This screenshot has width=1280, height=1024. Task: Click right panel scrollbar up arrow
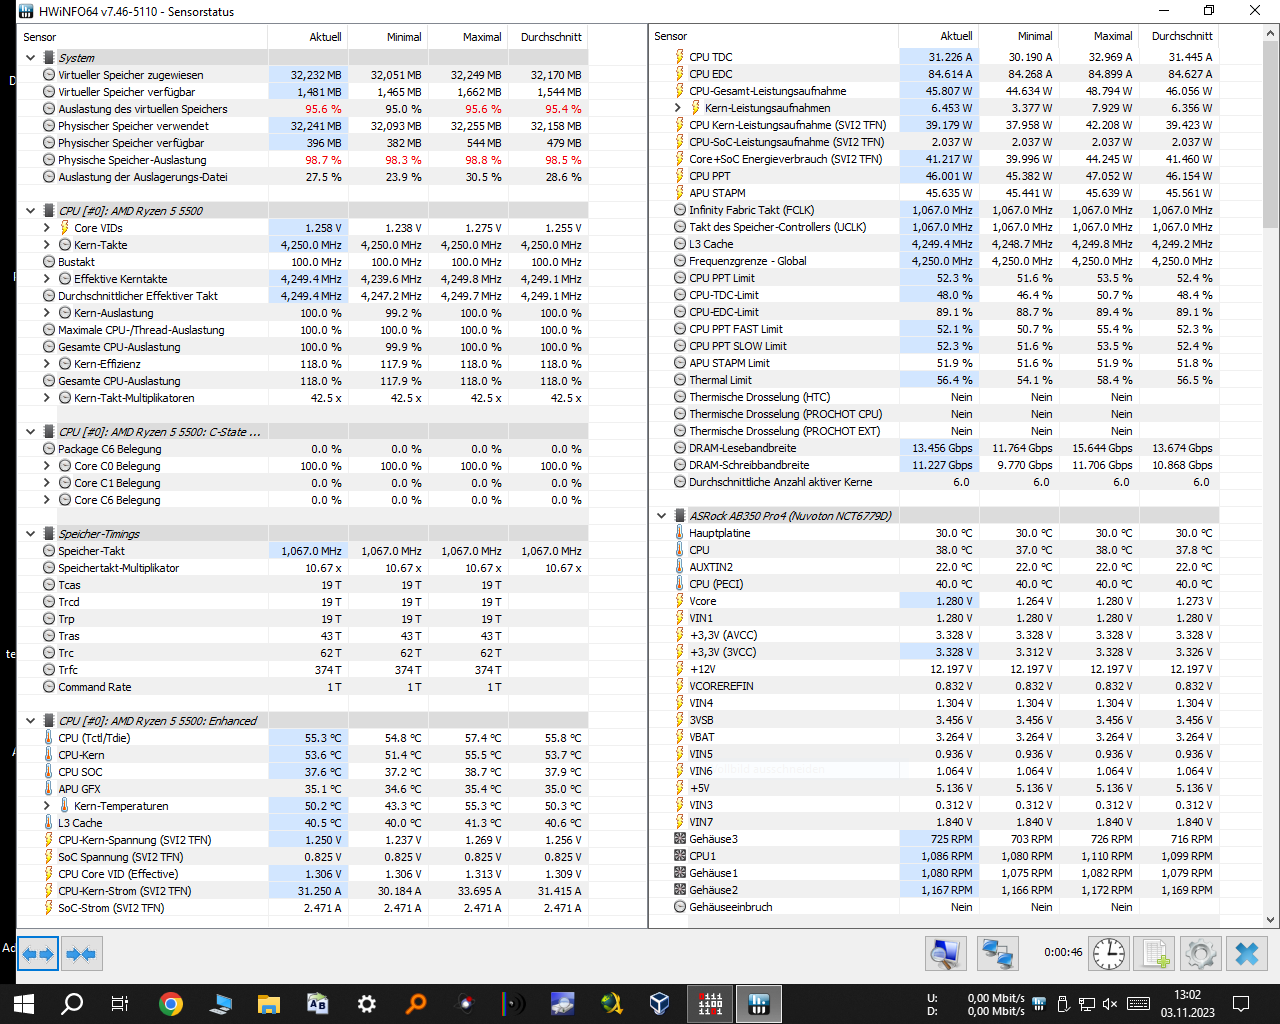[x=1271, y=33]
